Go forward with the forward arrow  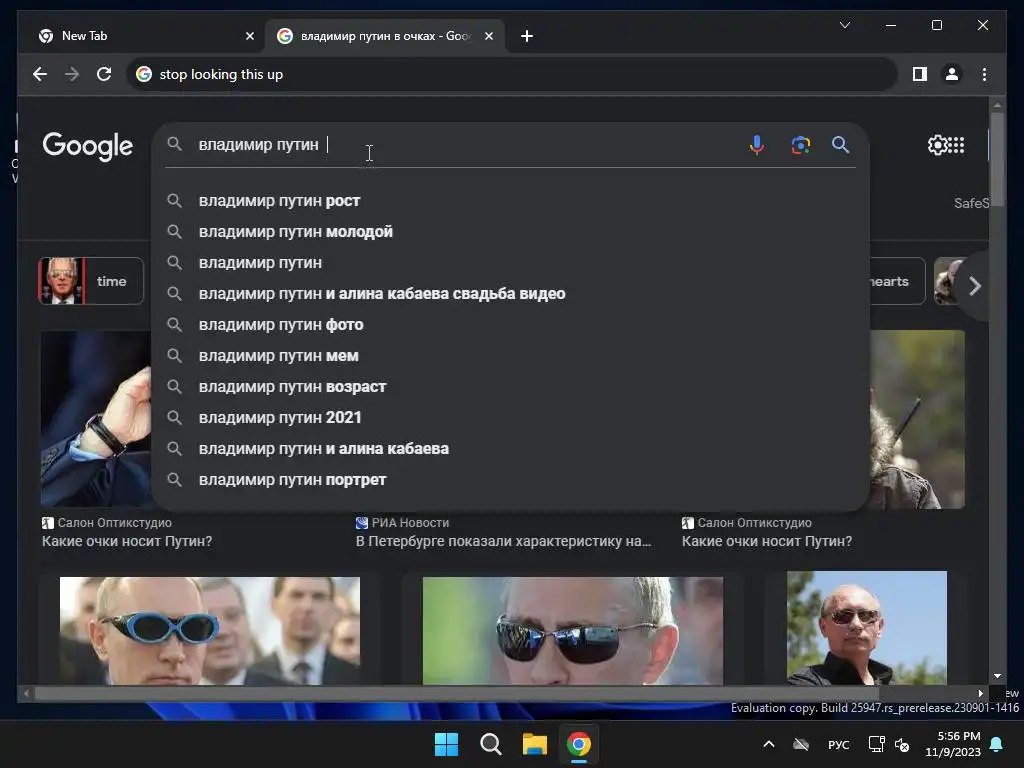tap(72, 74)
